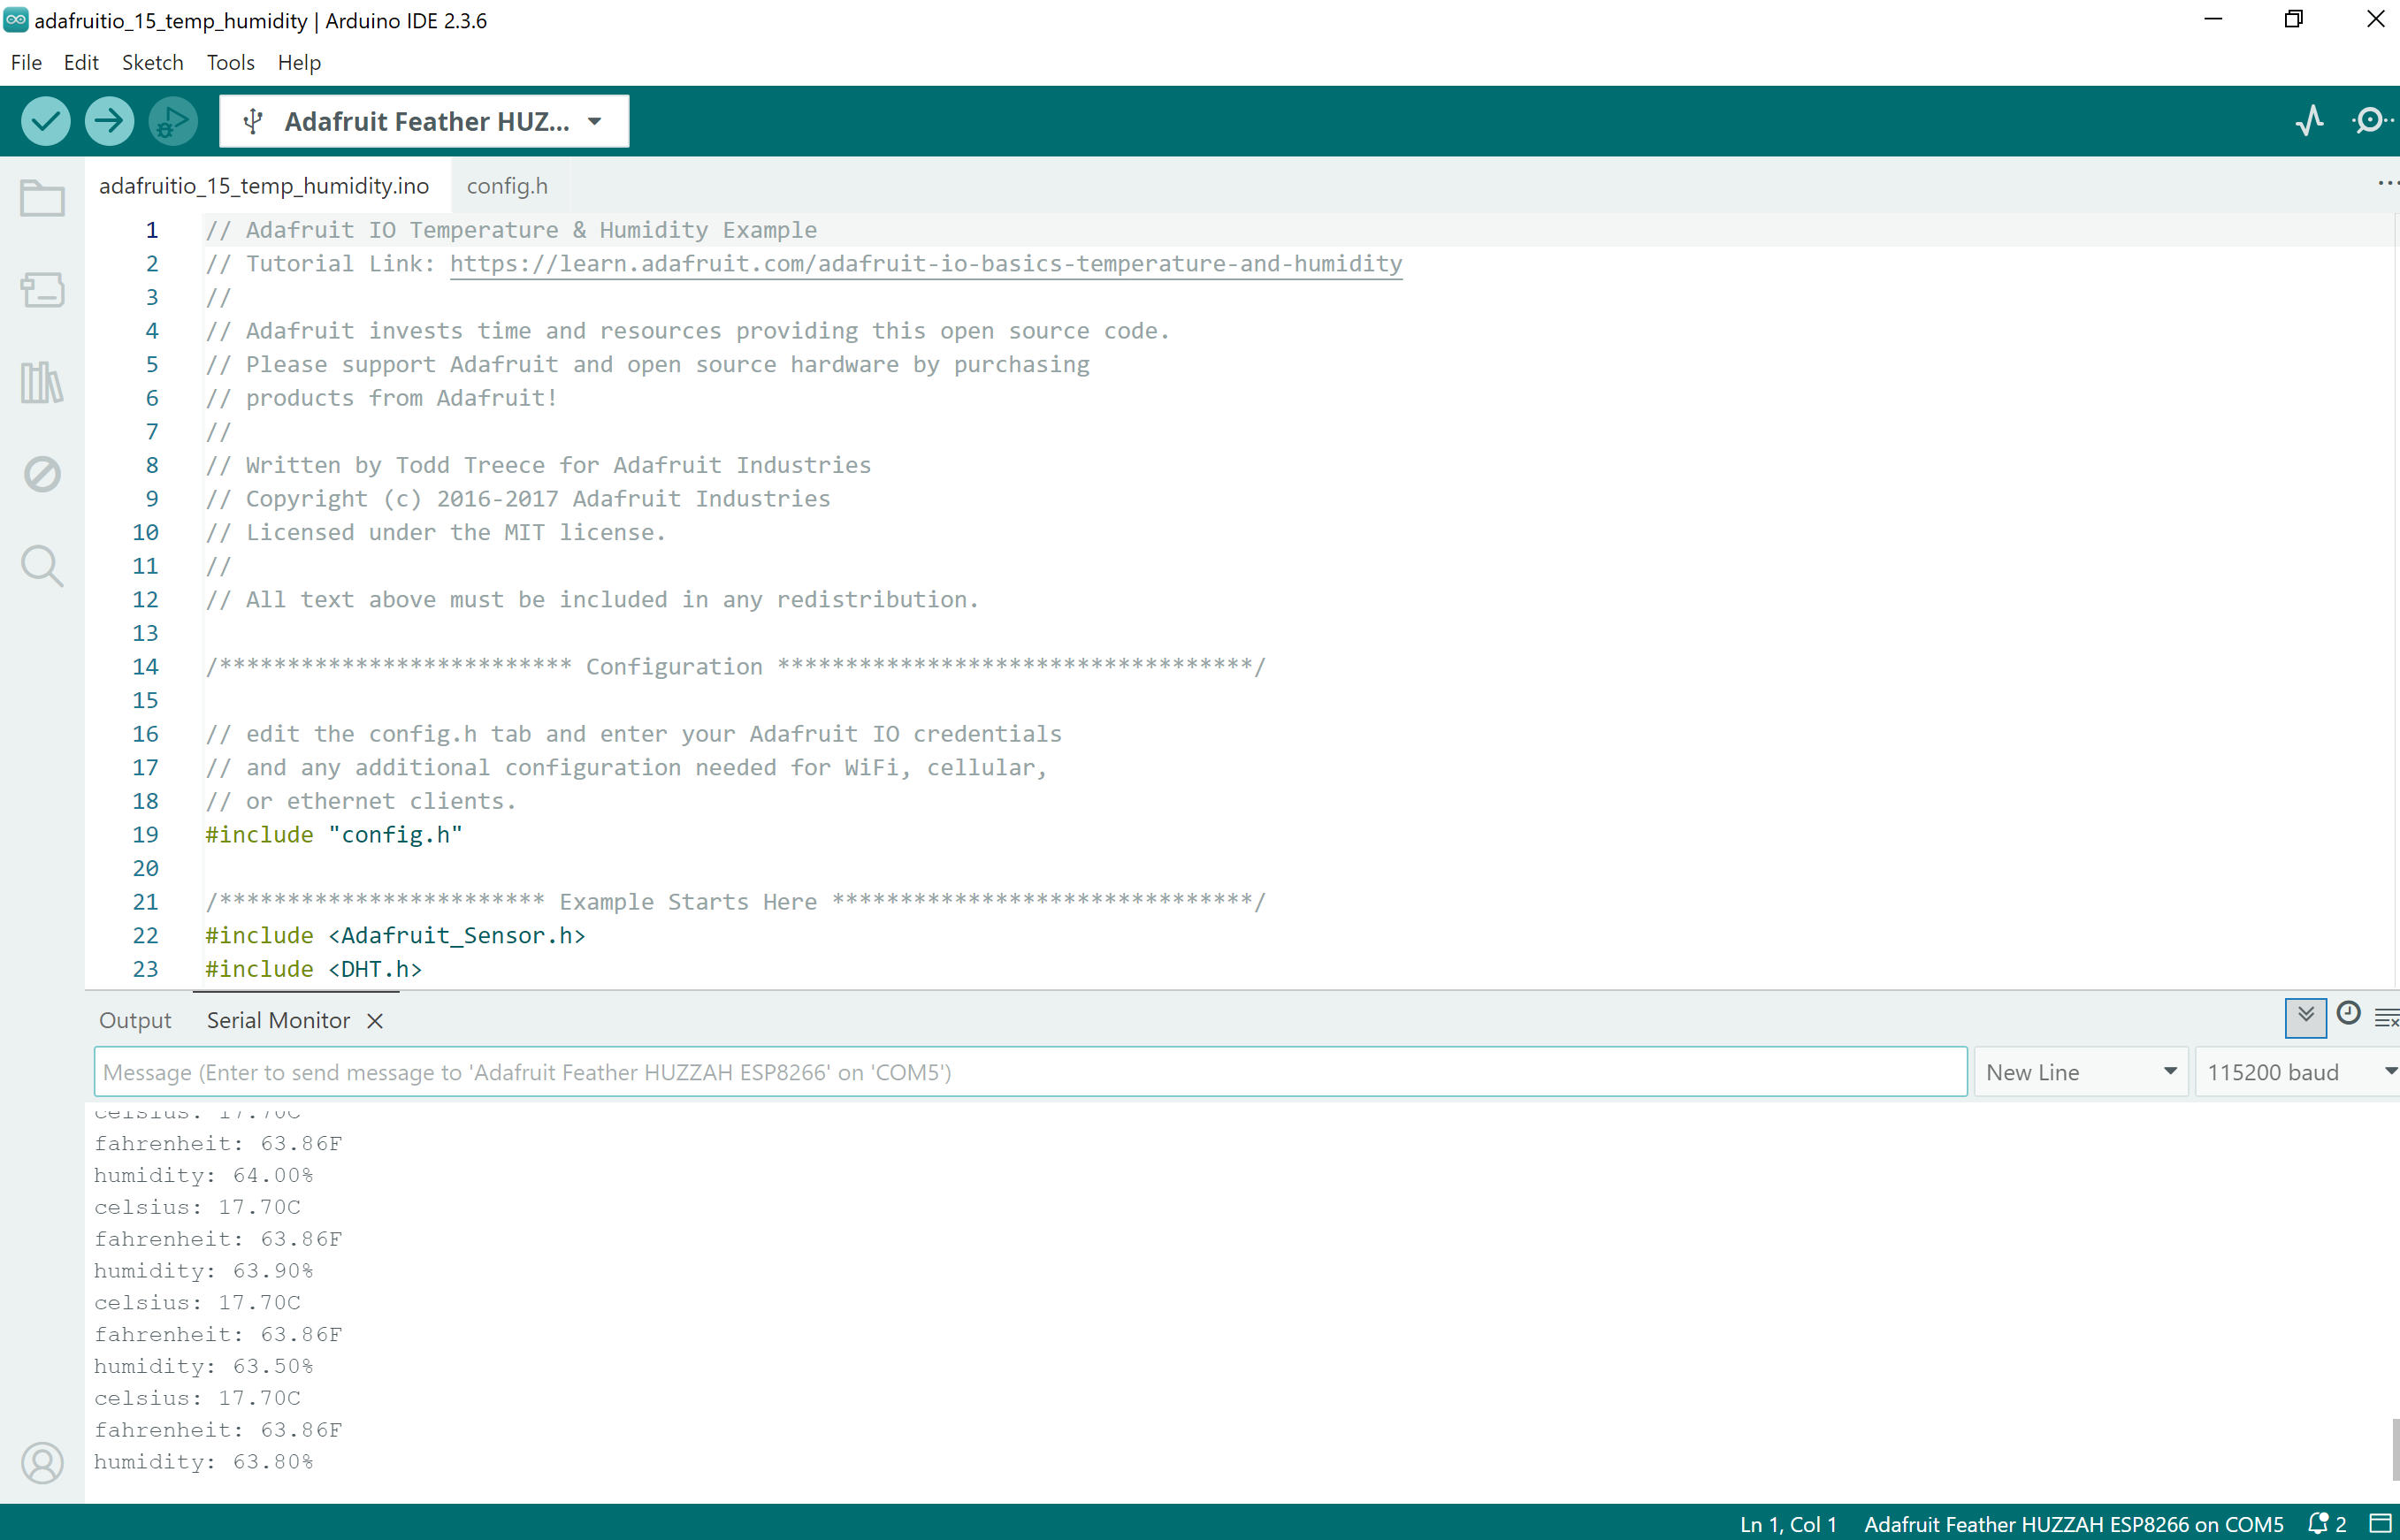The width and height of the screenshot is (2400, 1540).
Task: Start debugging with the debug play icon
Action: point(172,121)
